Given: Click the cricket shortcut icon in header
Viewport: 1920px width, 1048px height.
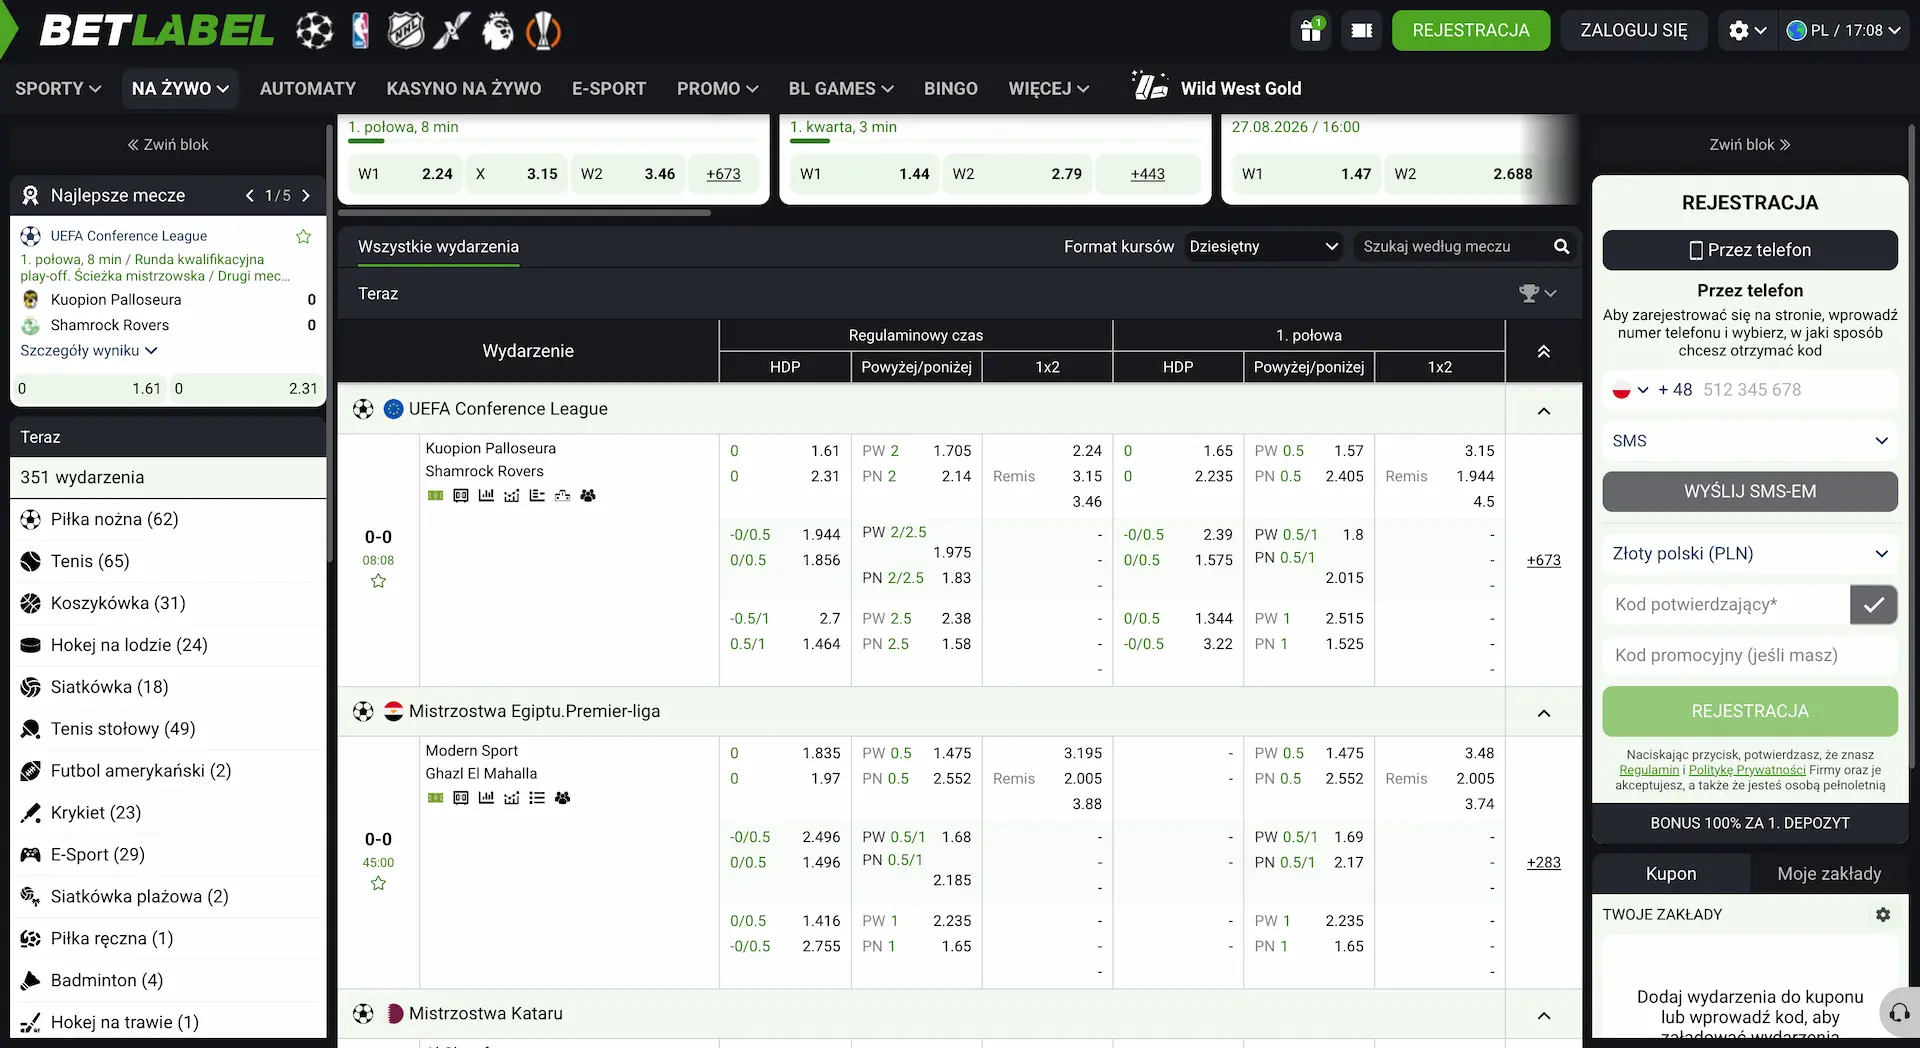Looking at the screenshot, I should [x=451, y=30].
